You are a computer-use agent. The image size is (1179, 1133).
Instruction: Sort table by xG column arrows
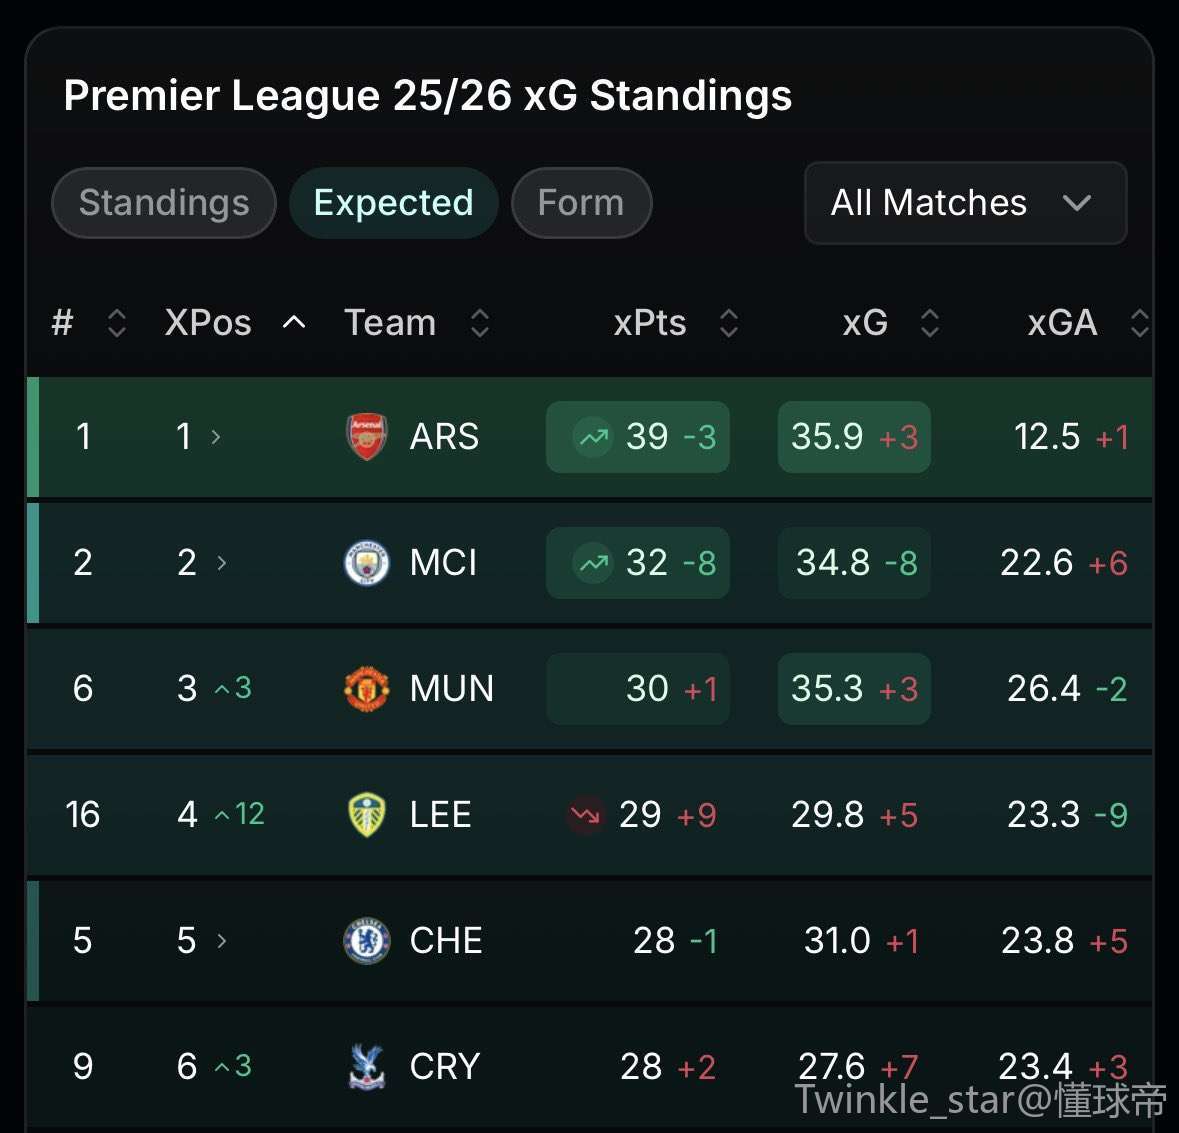pos(930,323)
